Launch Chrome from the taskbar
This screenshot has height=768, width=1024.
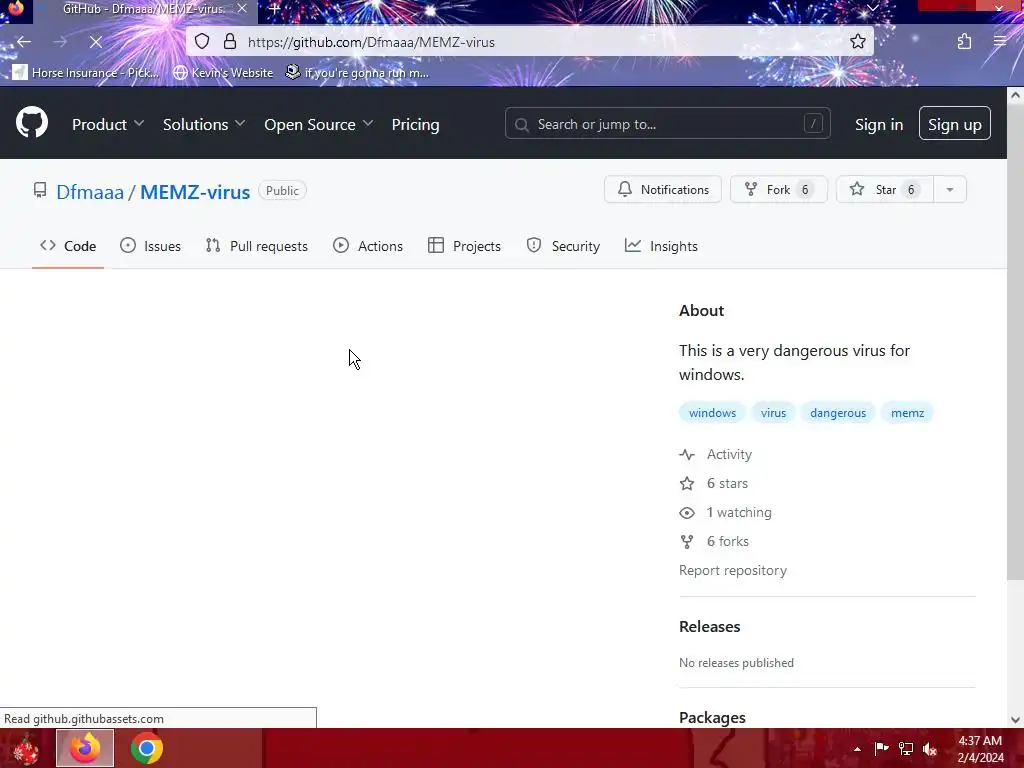coord(146,748)
